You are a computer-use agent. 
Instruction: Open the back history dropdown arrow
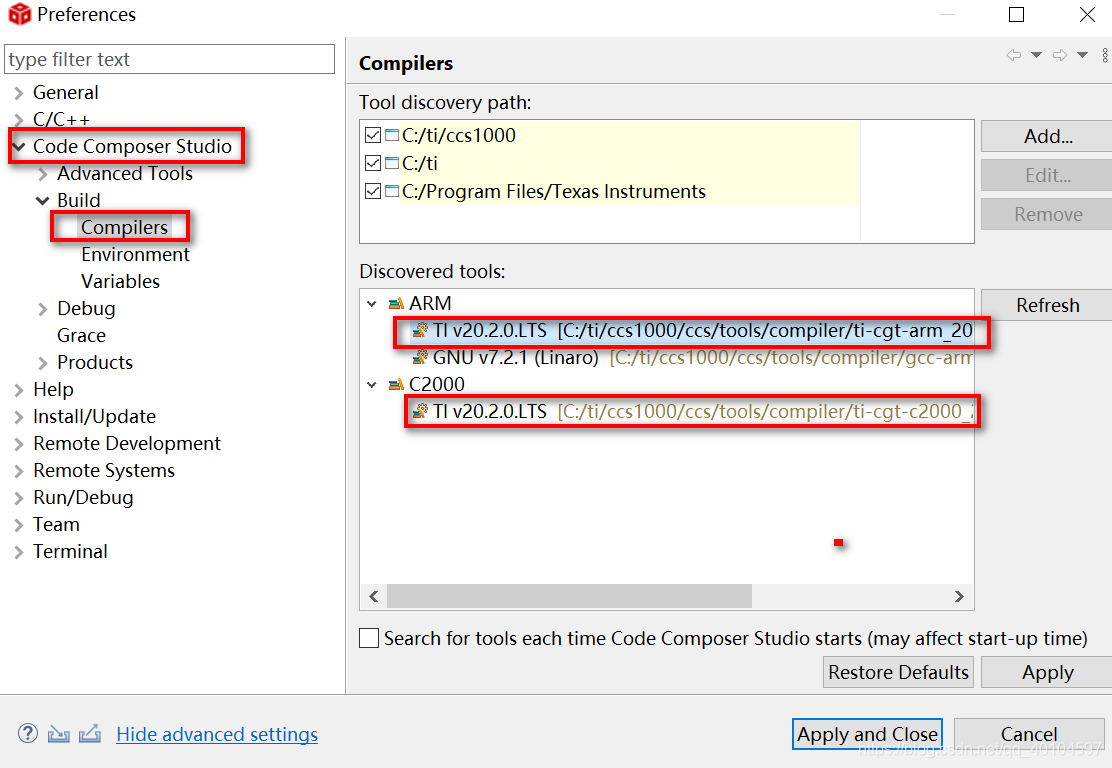pos(1036,55)
